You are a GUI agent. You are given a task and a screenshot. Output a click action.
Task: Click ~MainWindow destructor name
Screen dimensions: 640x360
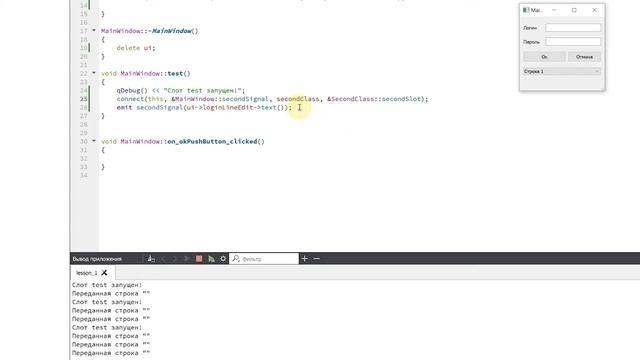[170, 31]
